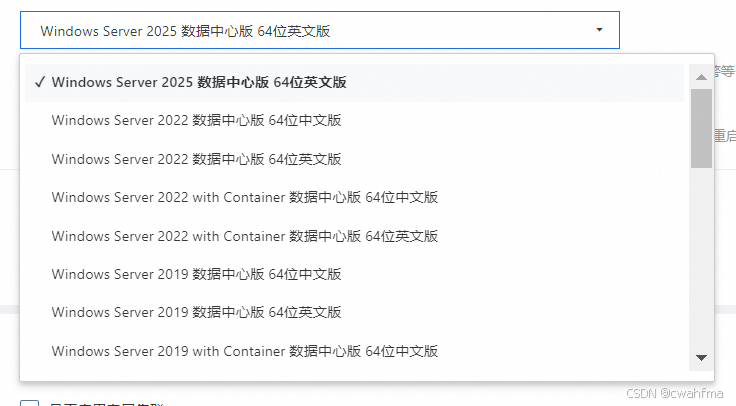Image resolution: width=736 pixels, height=406 pixels.
Task: Click the cut-off 等 text beside the scroll up arrow
Action: (x=725, y=71)
